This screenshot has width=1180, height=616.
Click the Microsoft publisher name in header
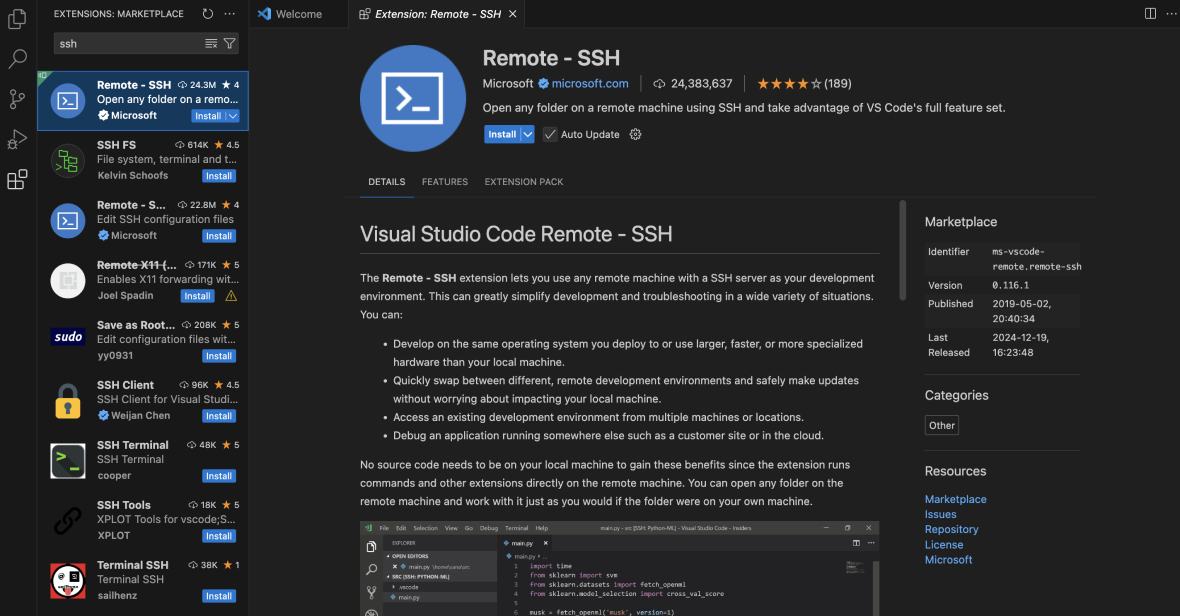click(507, 83)
